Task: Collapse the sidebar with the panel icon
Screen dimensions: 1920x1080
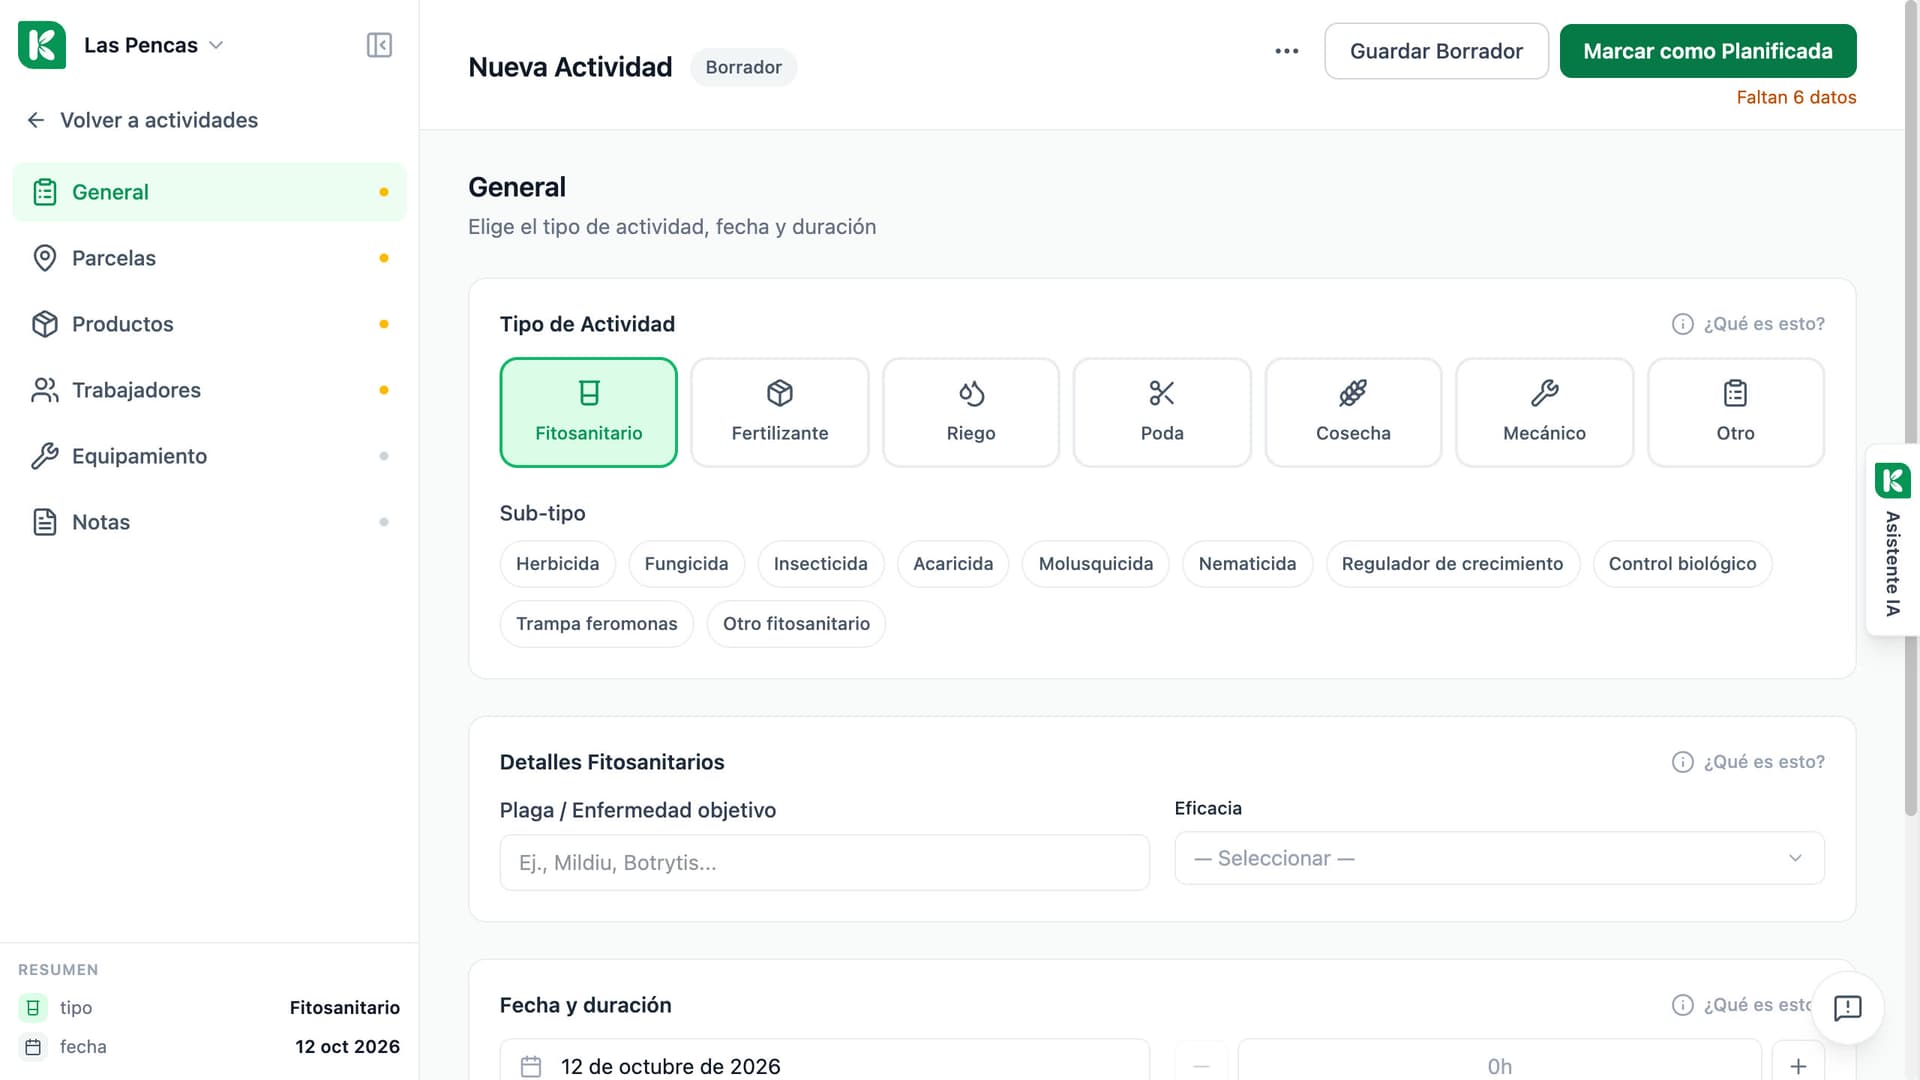Action: click(379, 45)
